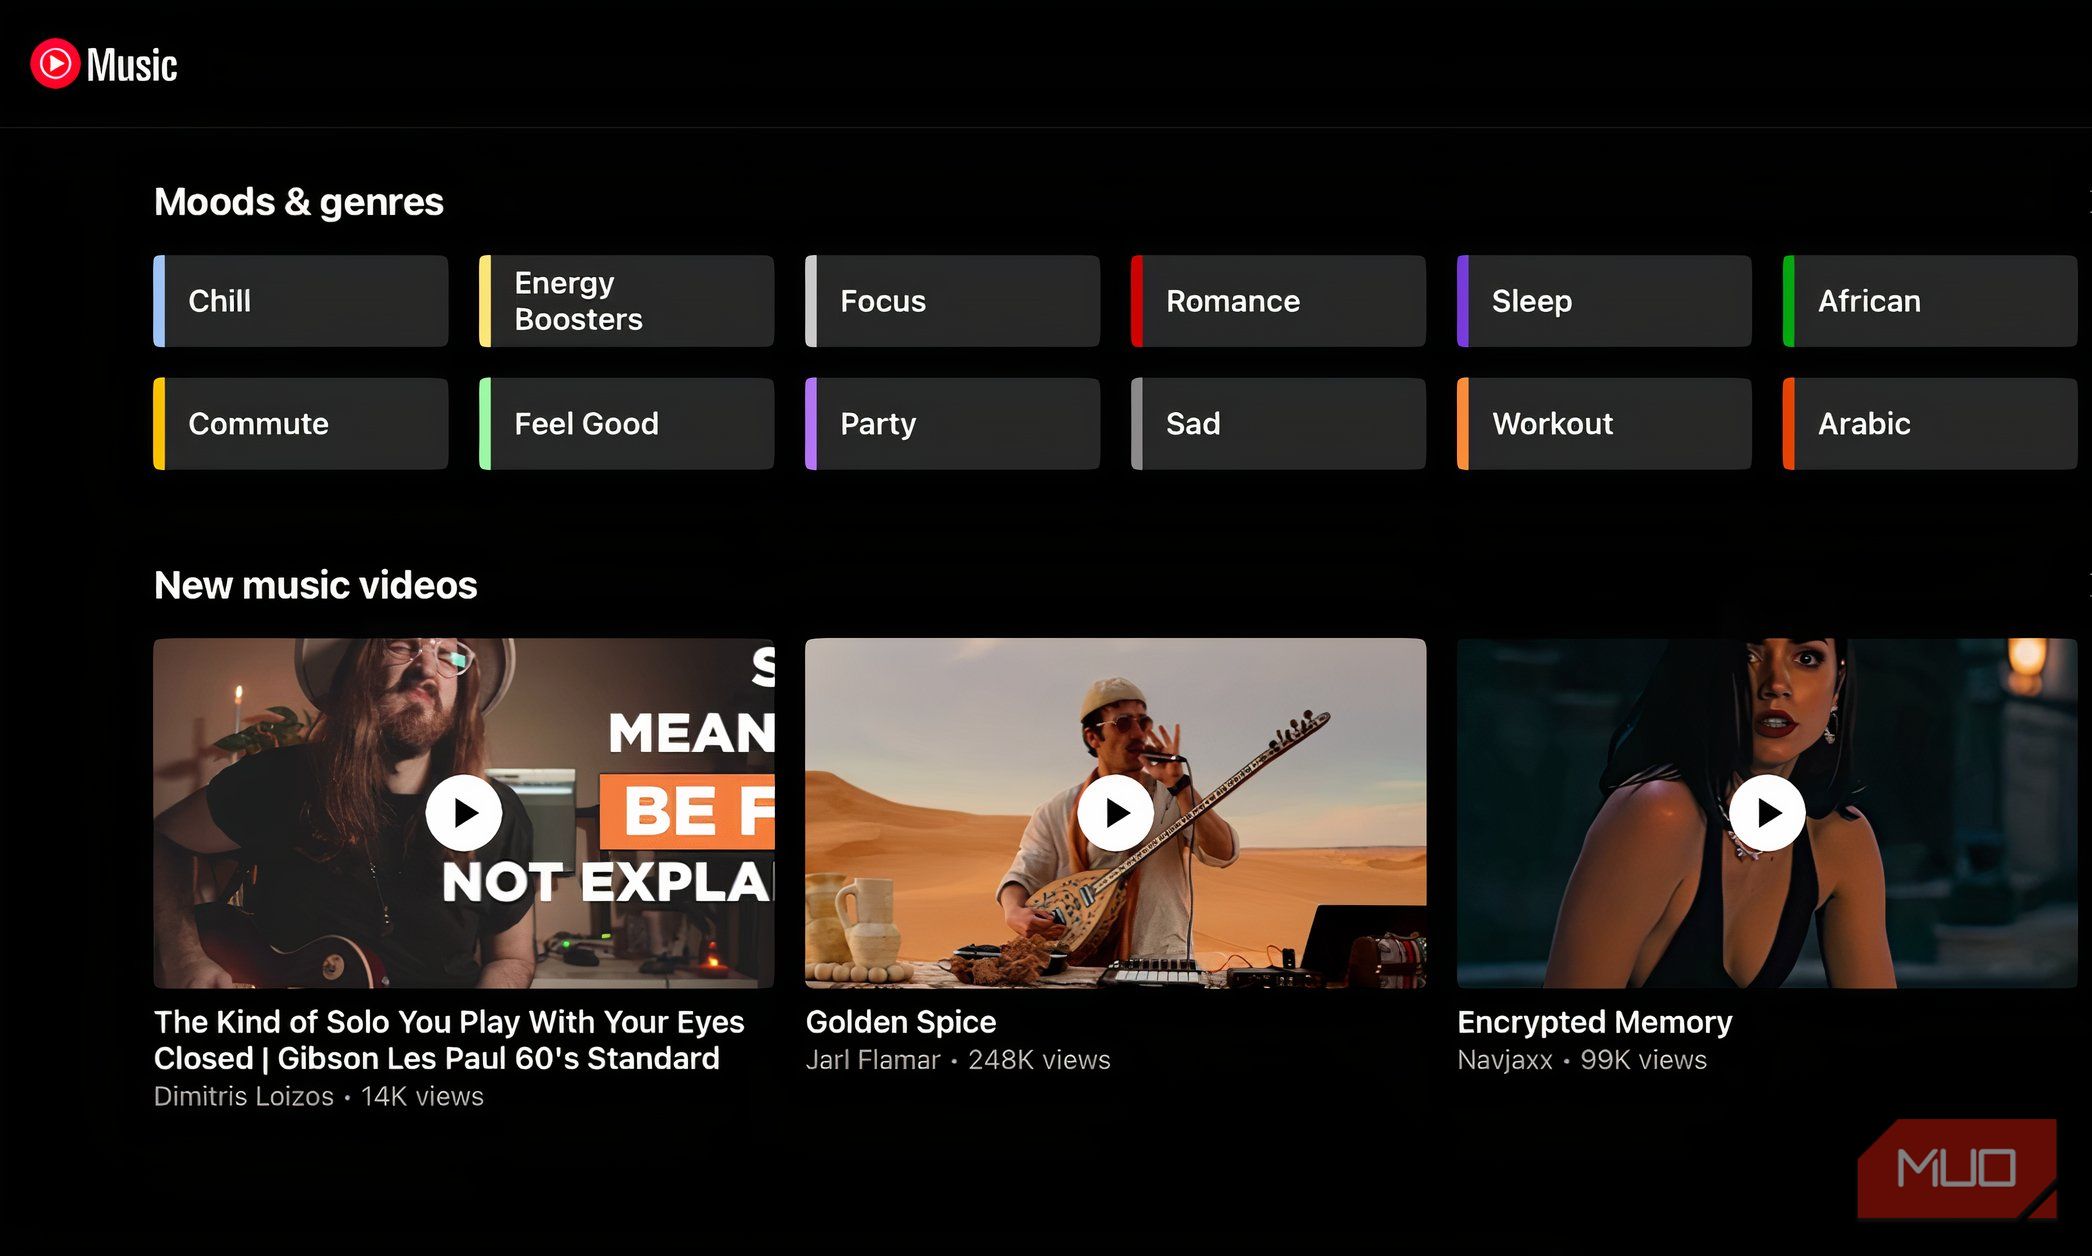Click the Golden Spice video title
Viewport: 2092px width, 1256px height.
click(900, 1022)
